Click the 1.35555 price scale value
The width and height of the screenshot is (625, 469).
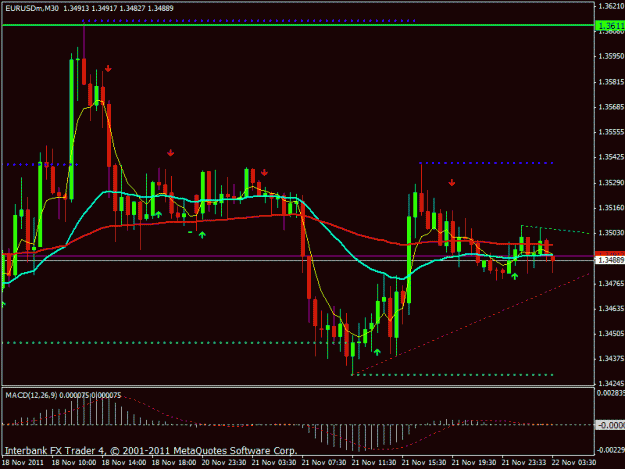tap(611, 132)
